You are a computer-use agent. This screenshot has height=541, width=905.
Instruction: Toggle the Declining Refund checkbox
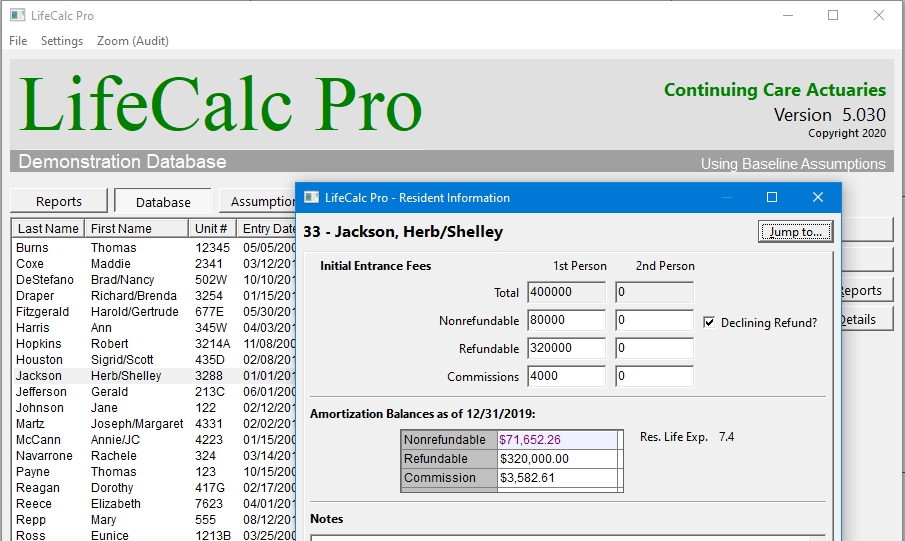point(709,323)
